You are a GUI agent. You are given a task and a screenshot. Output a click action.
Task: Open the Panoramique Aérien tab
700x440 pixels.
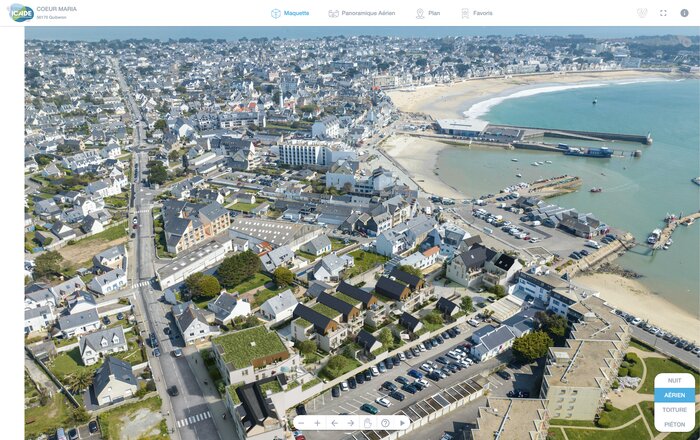361,13
